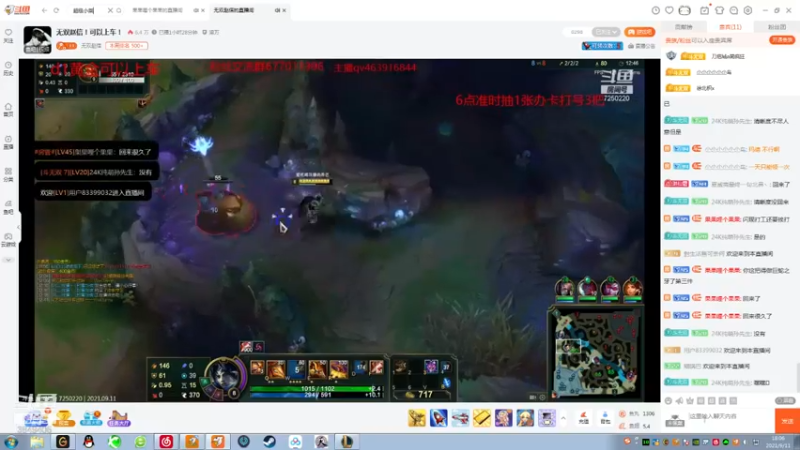
Task: Open the recharge icon beside gifts
Action: [x=584, y=418]
